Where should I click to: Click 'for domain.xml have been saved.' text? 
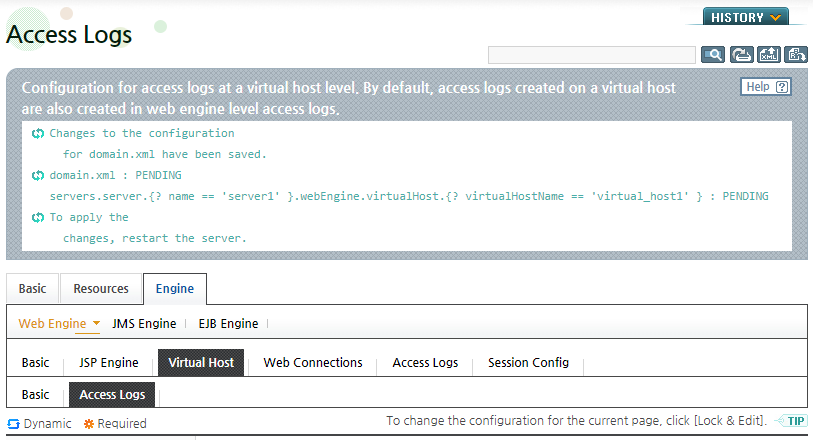[x=164, y=154]
